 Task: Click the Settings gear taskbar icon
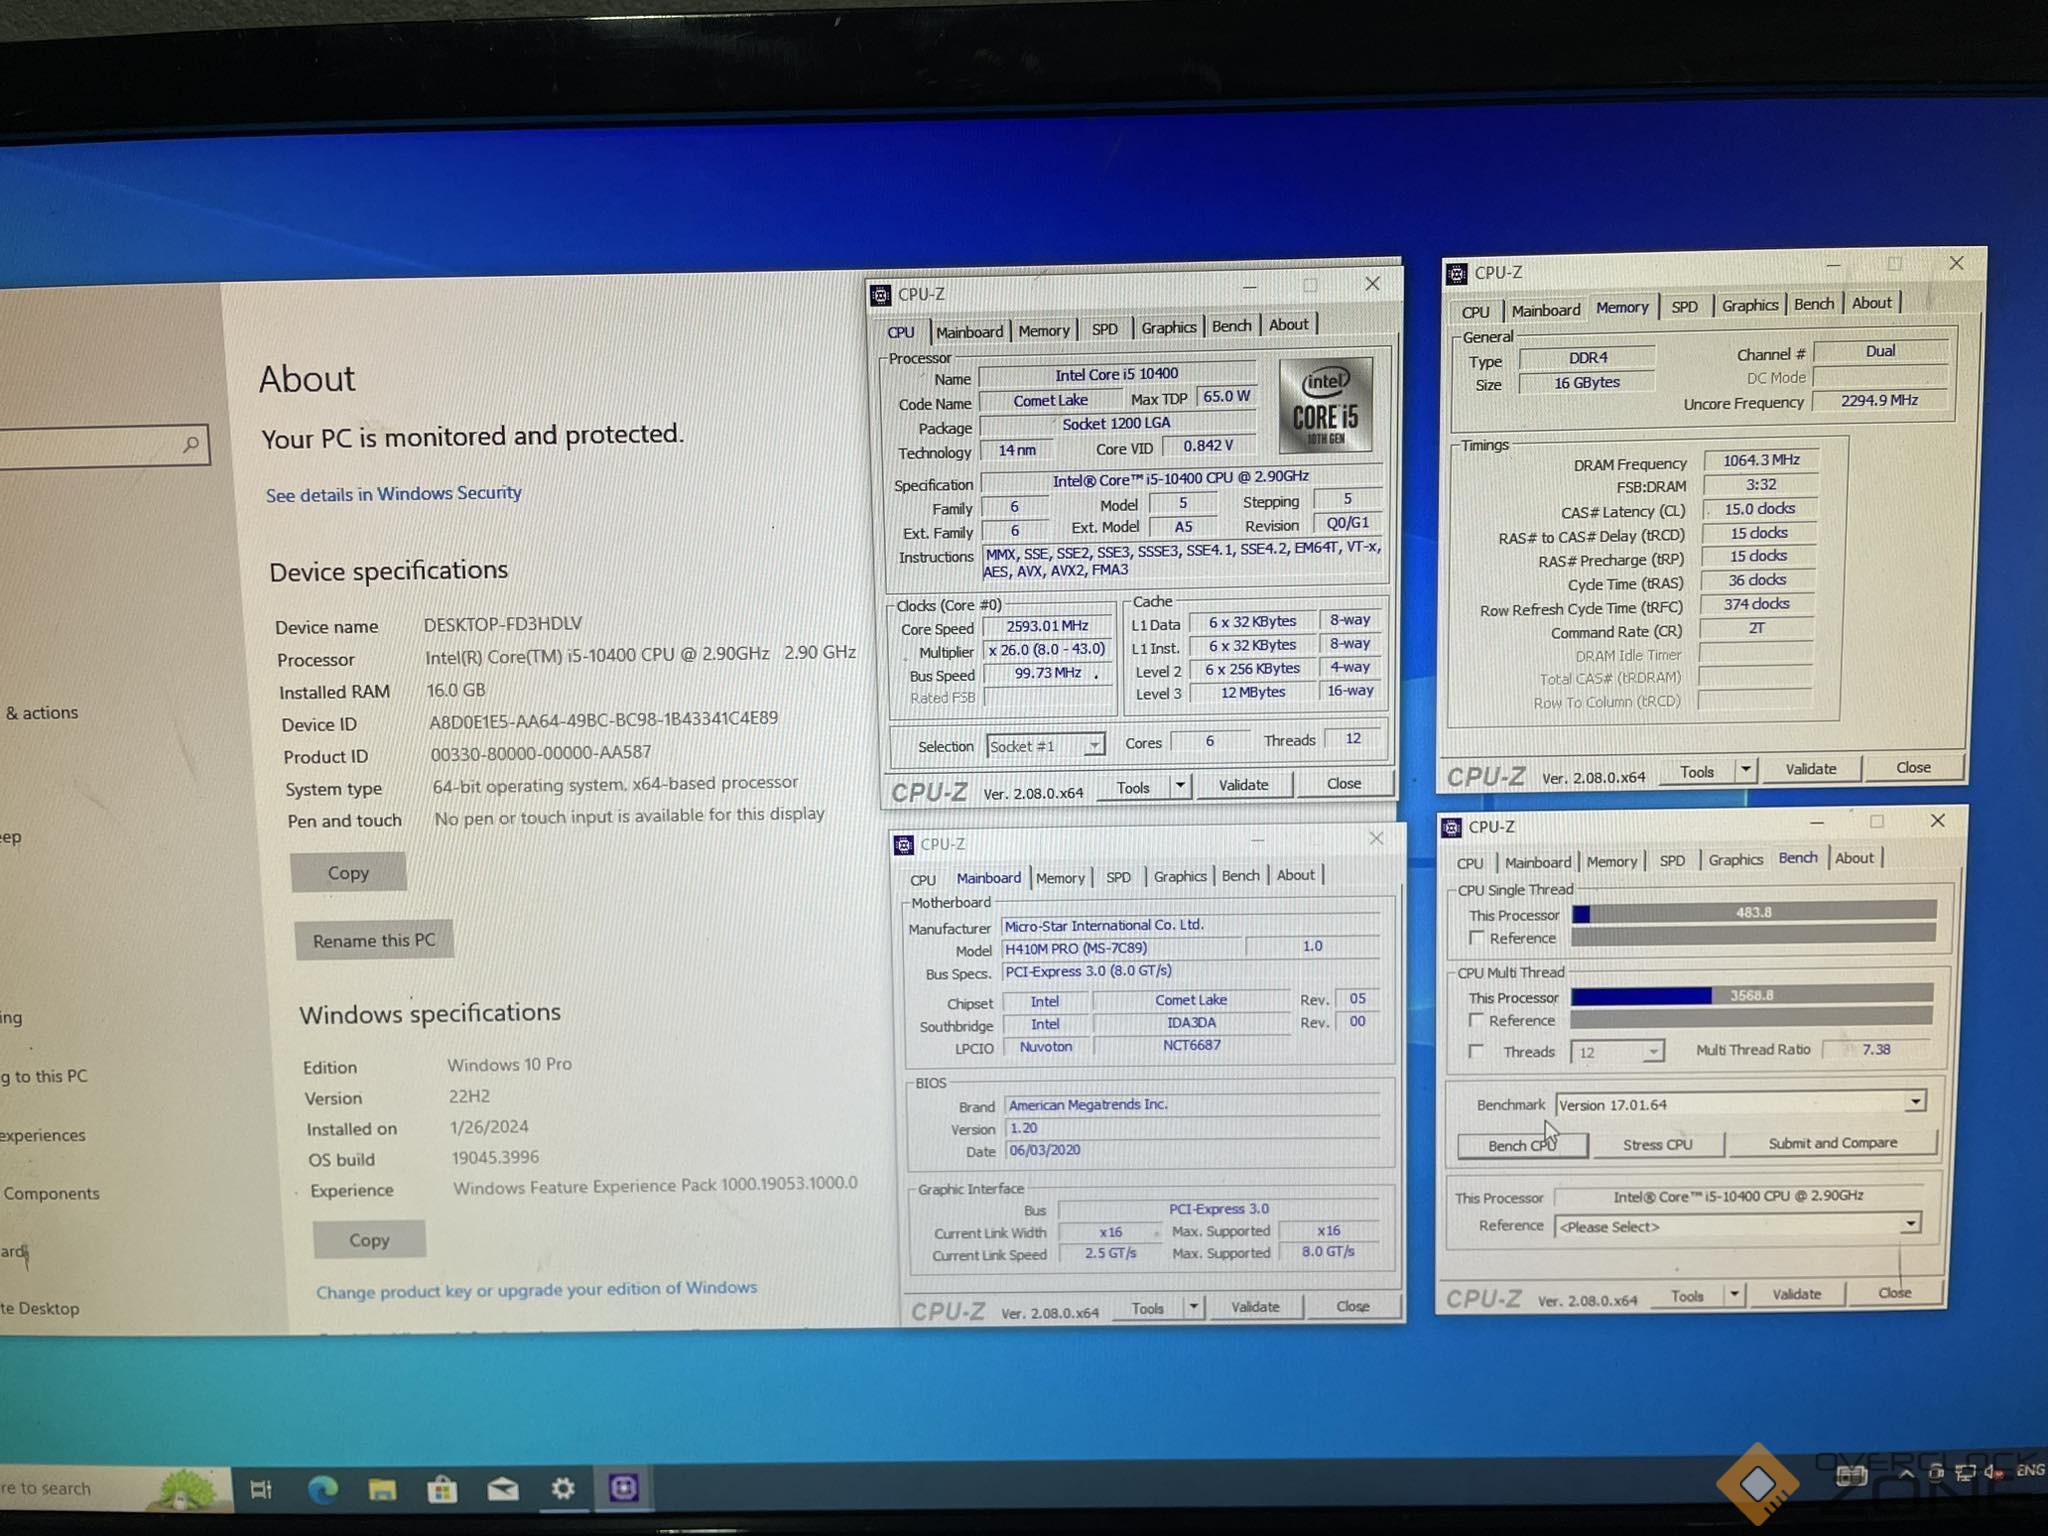click(563, 1489)
